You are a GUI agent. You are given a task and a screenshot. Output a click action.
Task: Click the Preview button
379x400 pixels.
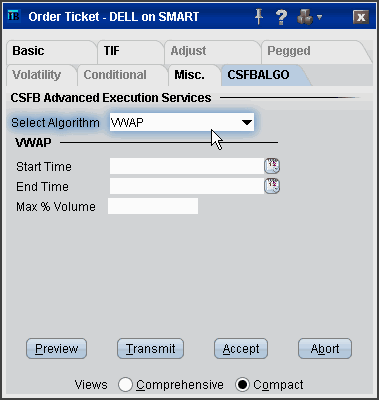[56, 349]
